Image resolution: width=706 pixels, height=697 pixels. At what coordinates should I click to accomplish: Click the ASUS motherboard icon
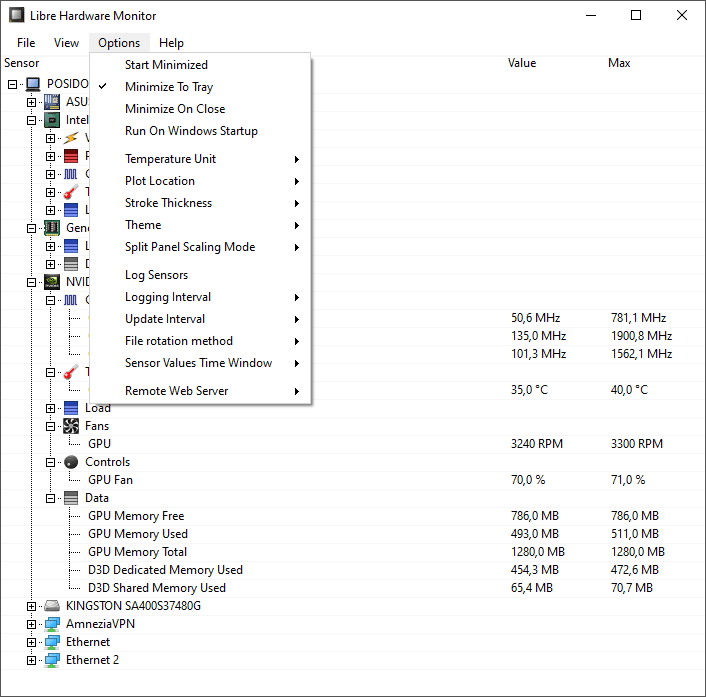52,102
